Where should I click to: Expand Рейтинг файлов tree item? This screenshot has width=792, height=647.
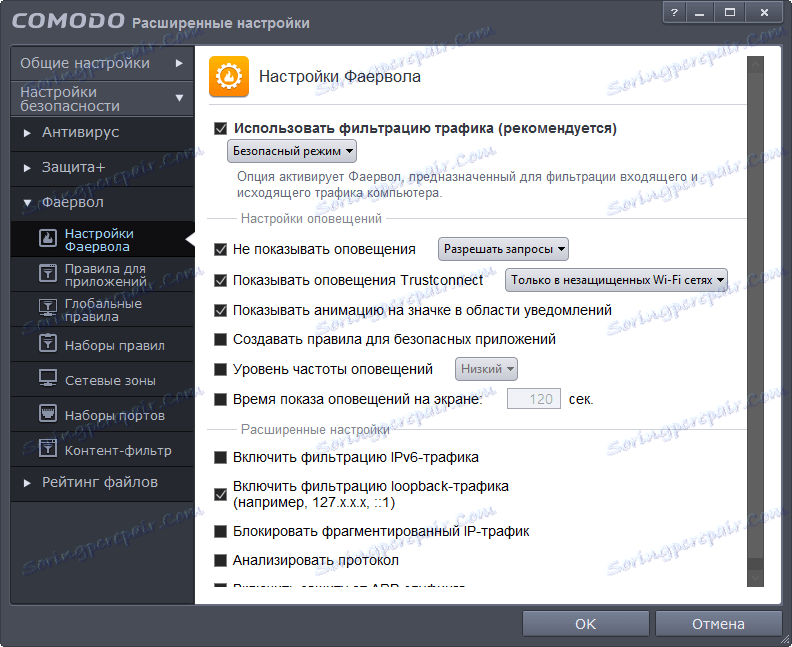pyautogui.click(x=102, y=483)
